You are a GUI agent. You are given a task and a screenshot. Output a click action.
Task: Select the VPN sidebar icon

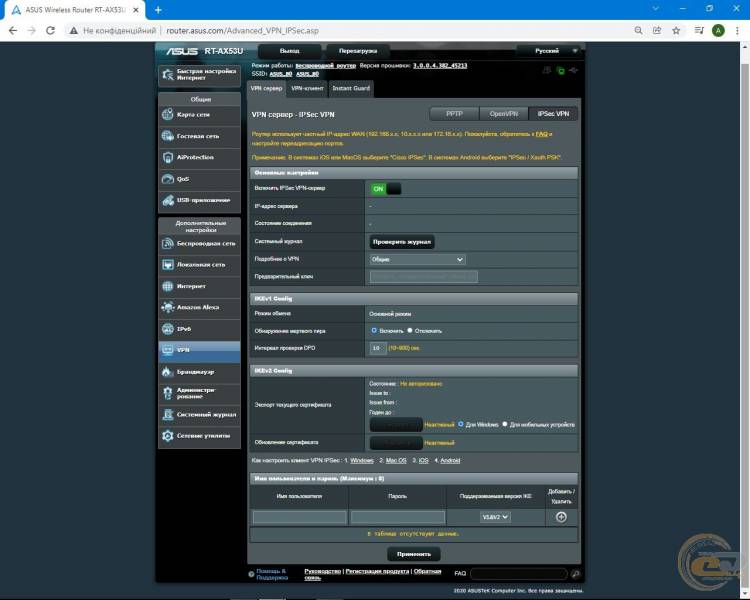tap(167, 350)
